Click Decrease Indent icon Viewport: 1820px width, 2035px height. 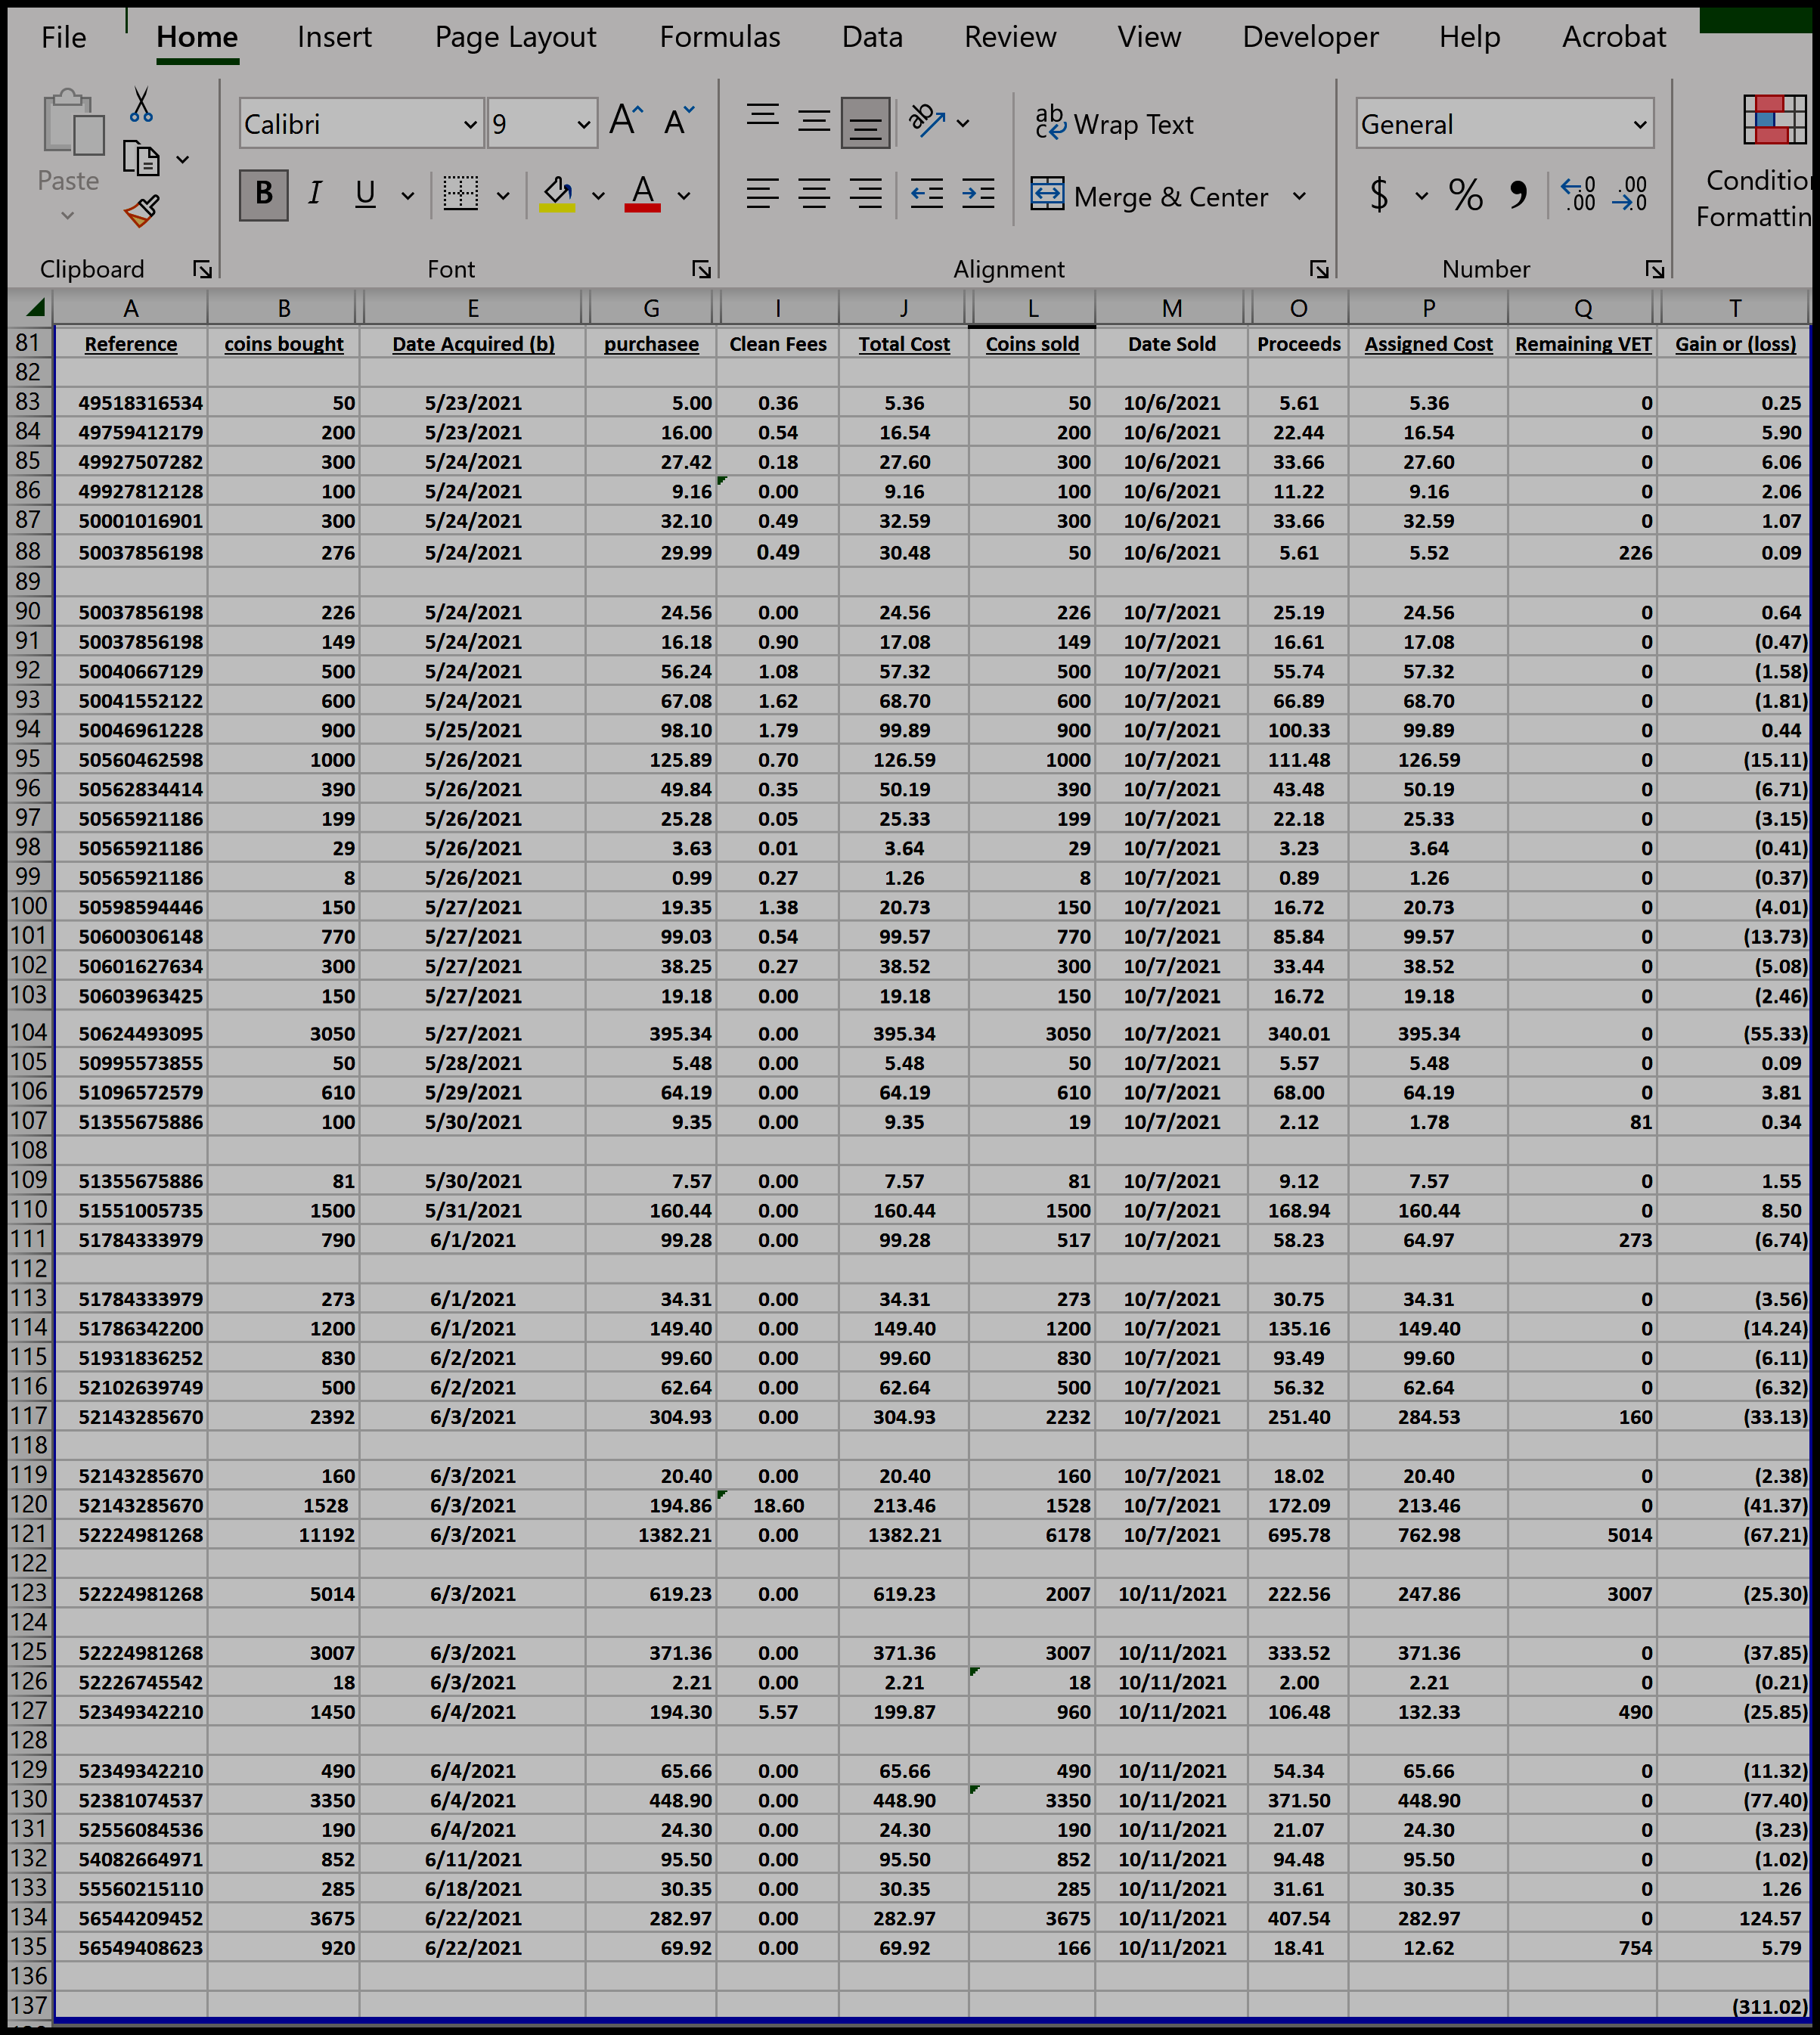click(927, 193)
